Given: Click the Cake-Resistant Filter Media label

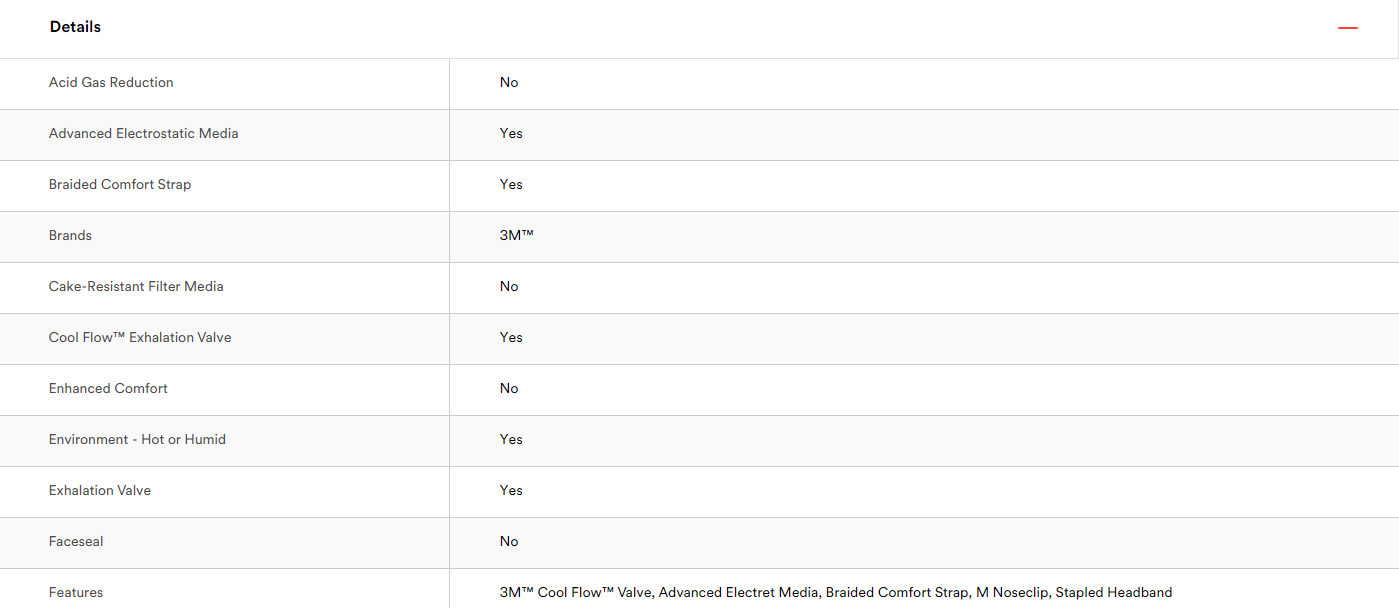Looking at the screenshot, I should (136, 287).
